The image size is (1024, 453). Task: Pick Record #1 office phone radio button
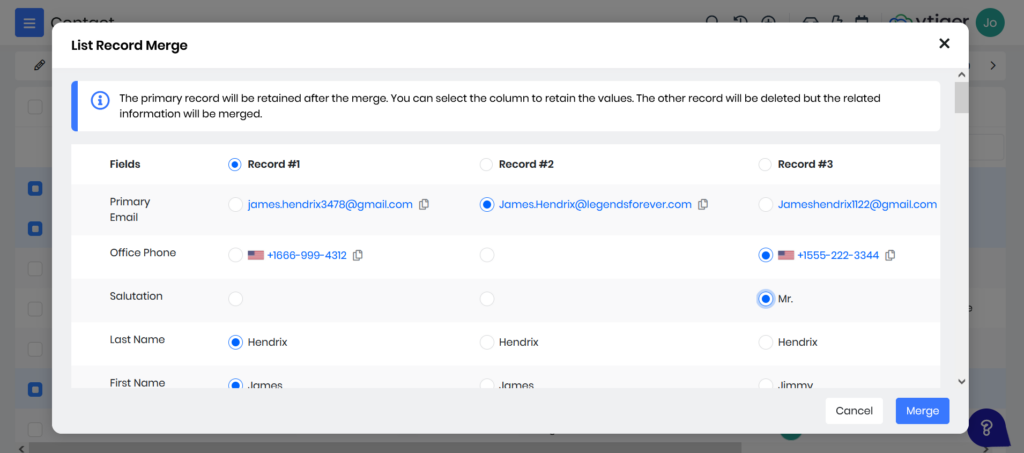235,256
